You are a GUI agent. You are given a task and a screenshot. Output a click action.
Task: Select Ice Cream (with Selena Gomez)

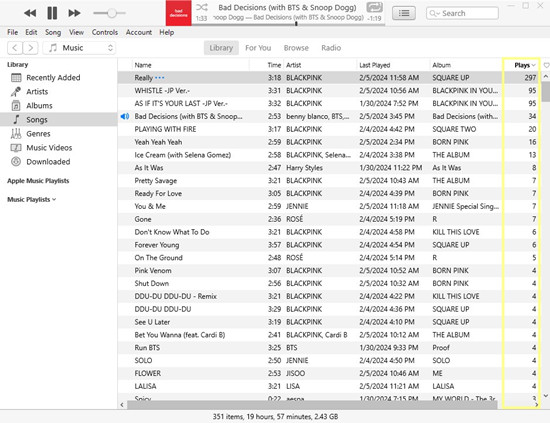click(x=183, y=155)
